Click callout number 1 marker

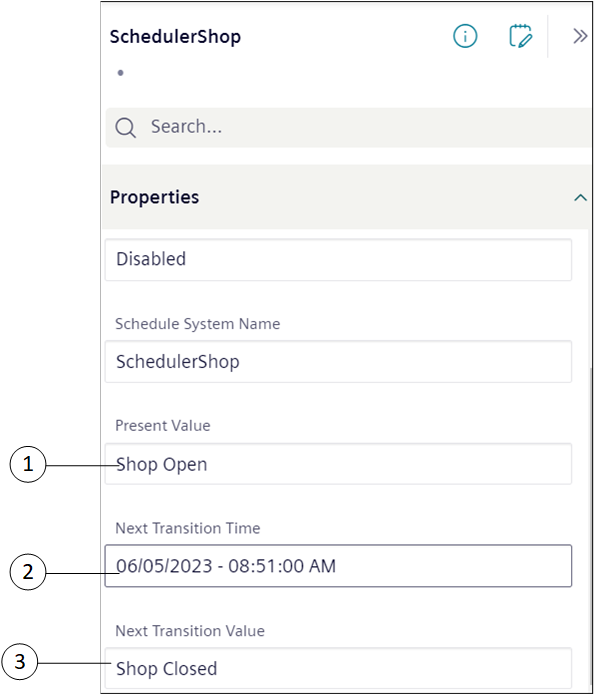28,465
